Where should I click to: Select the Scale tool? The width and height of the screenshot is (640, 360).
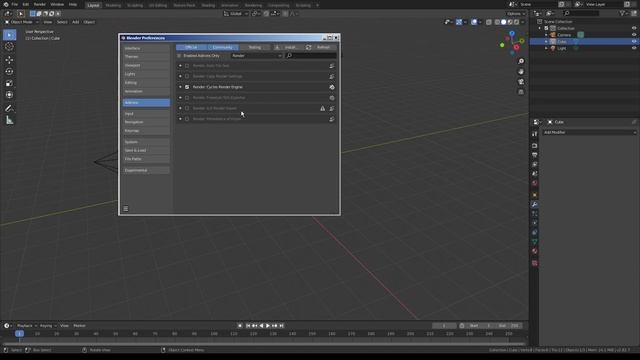click(x=9, y=83)
